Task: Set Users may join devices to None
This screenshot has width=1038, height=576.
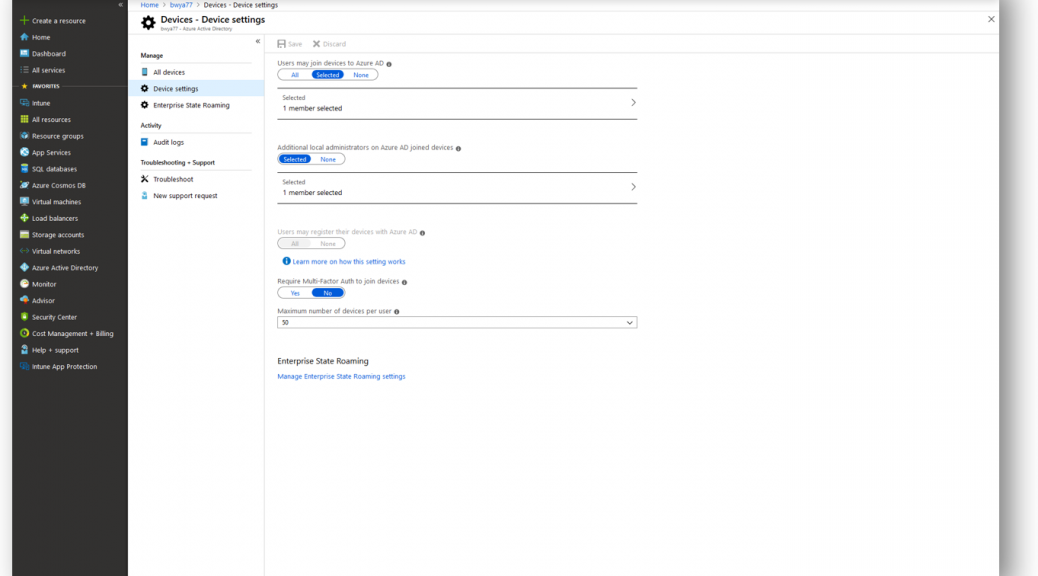Action: [x=361, y=75]
